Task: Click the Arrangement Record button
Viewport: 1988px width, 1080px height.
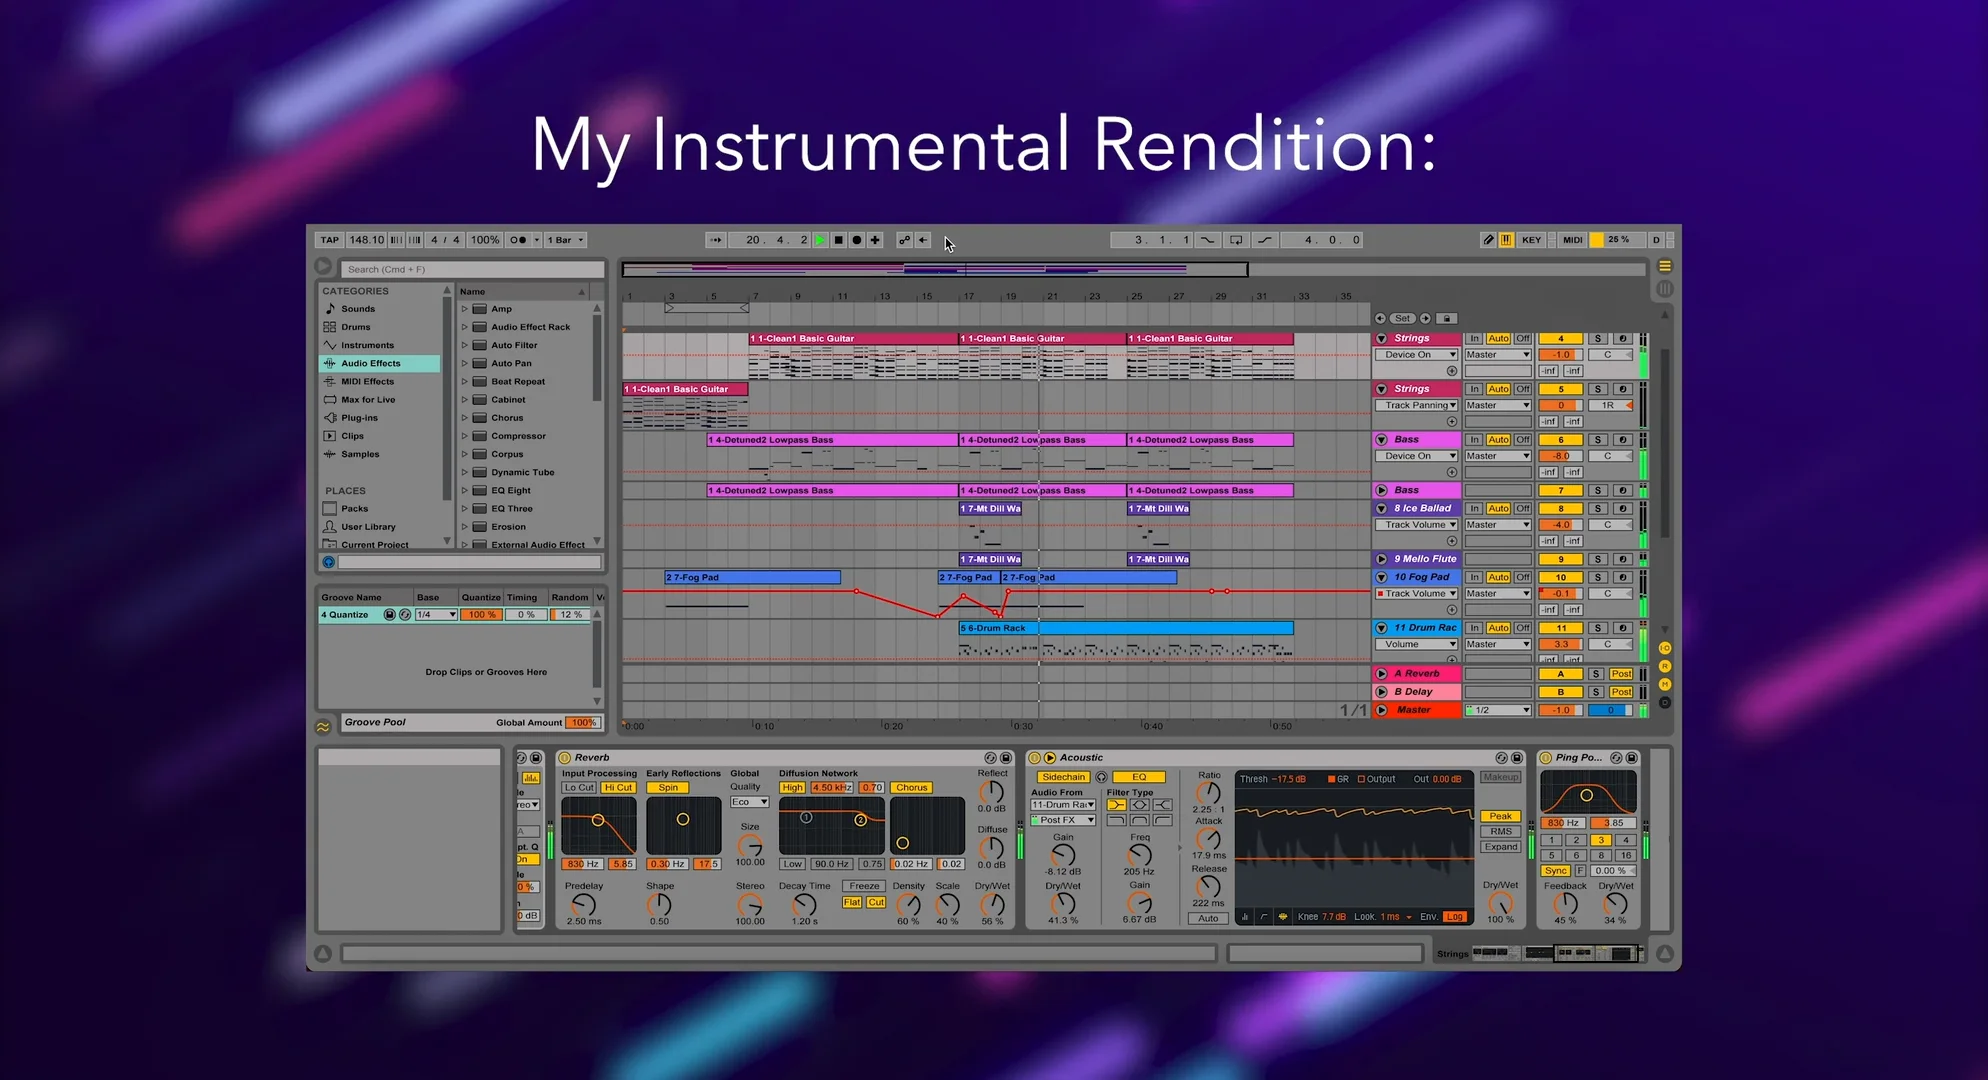Action: (857, 240)
